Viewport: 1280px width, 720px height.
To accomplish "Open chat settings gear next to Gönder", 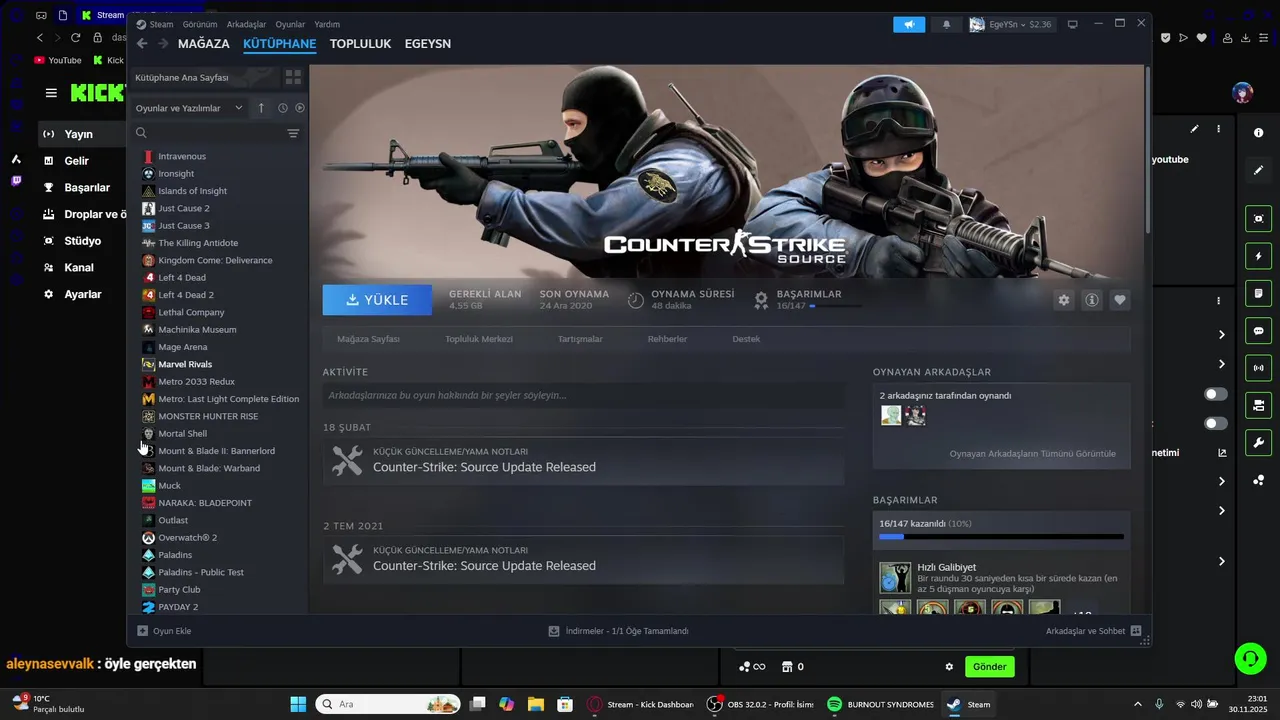I will tap(949, 666).
